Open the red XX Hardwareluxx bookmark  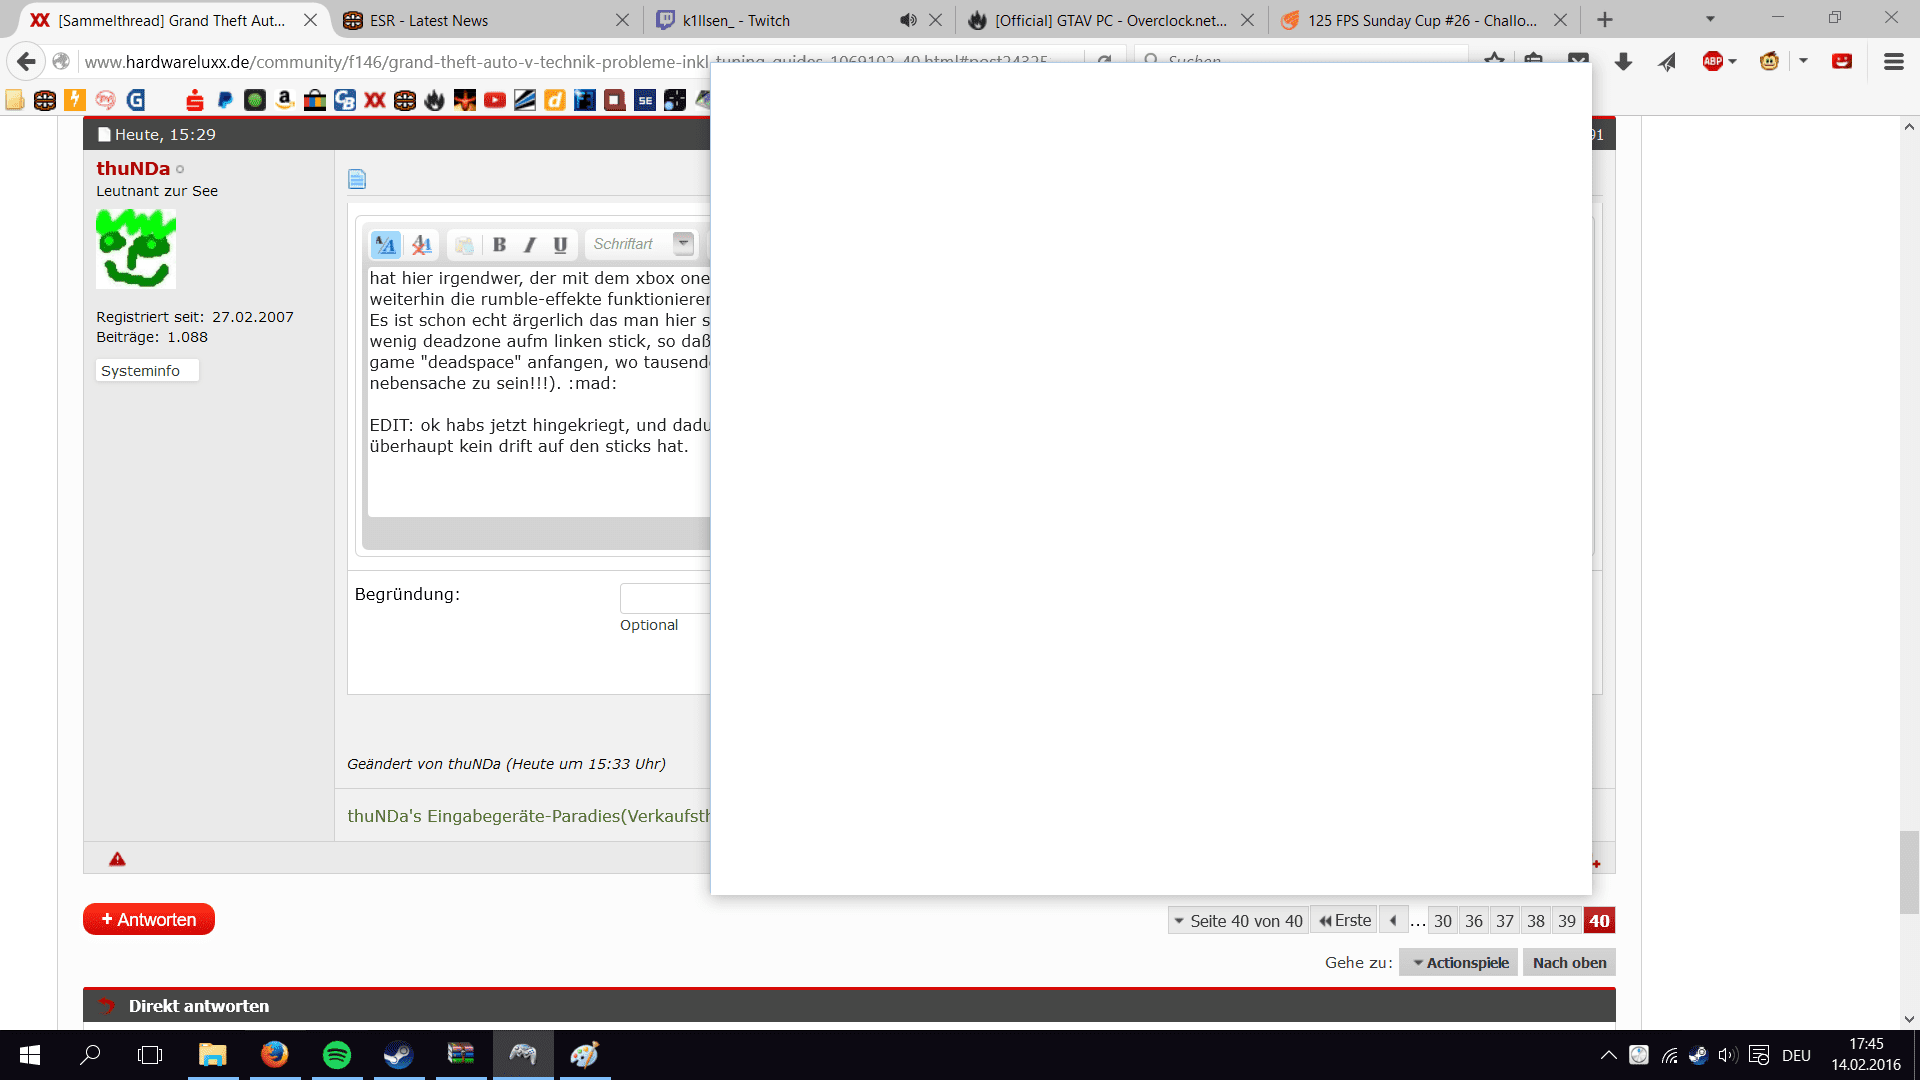point(375,100)
